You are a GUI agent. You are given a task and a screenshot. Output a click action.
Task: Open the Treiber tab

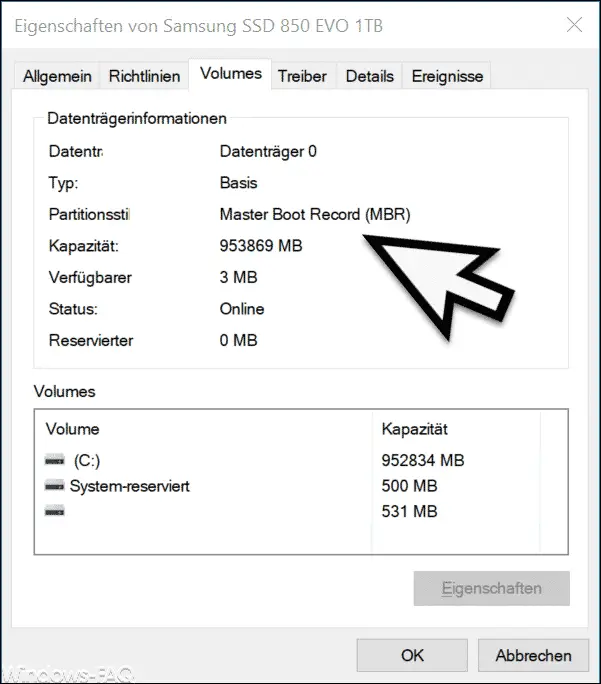click(x=302, y=76)
